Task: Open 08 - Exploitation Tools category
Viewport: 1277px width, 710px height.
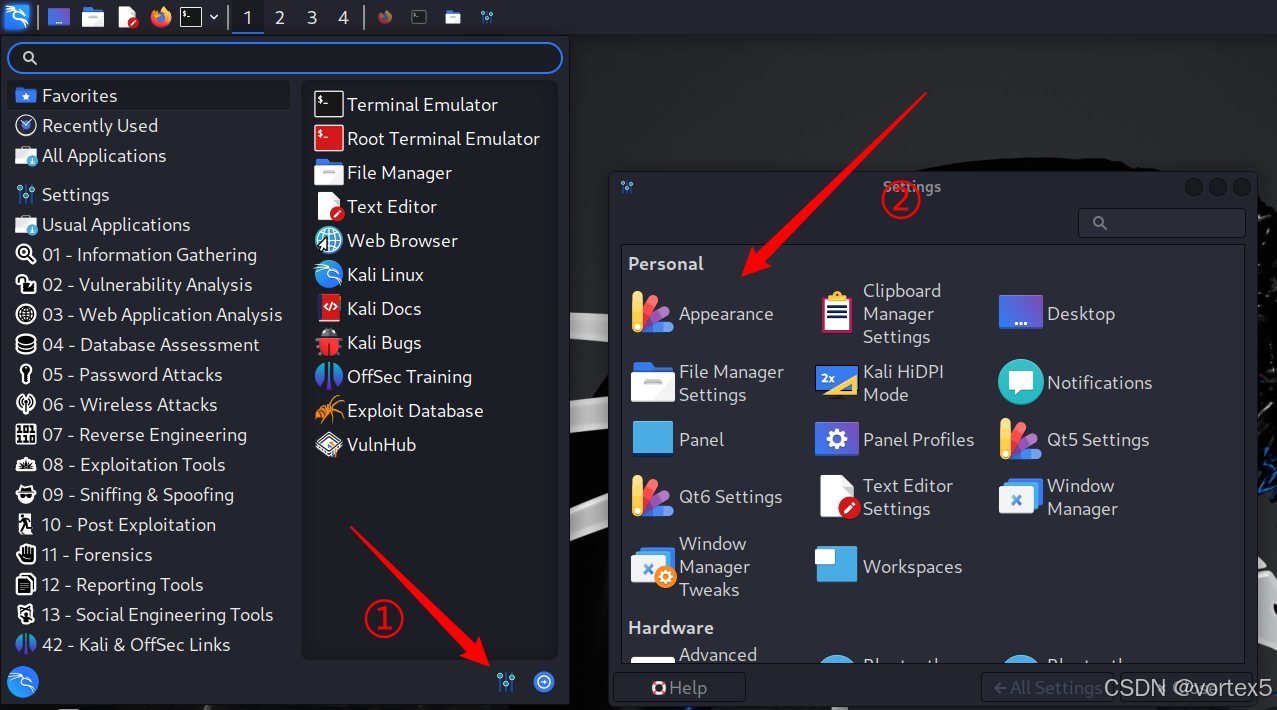Action: pyautogui.click(x=148, y=464)
